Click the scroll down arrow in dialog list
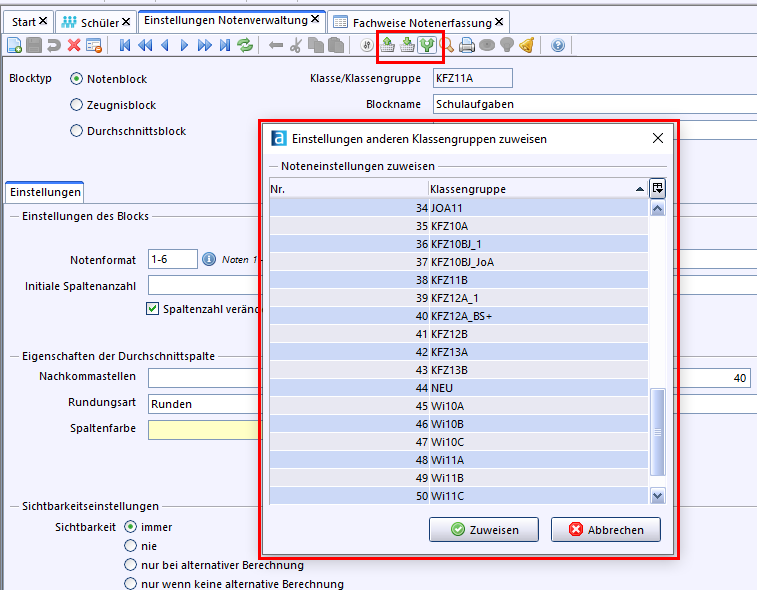 658,495
